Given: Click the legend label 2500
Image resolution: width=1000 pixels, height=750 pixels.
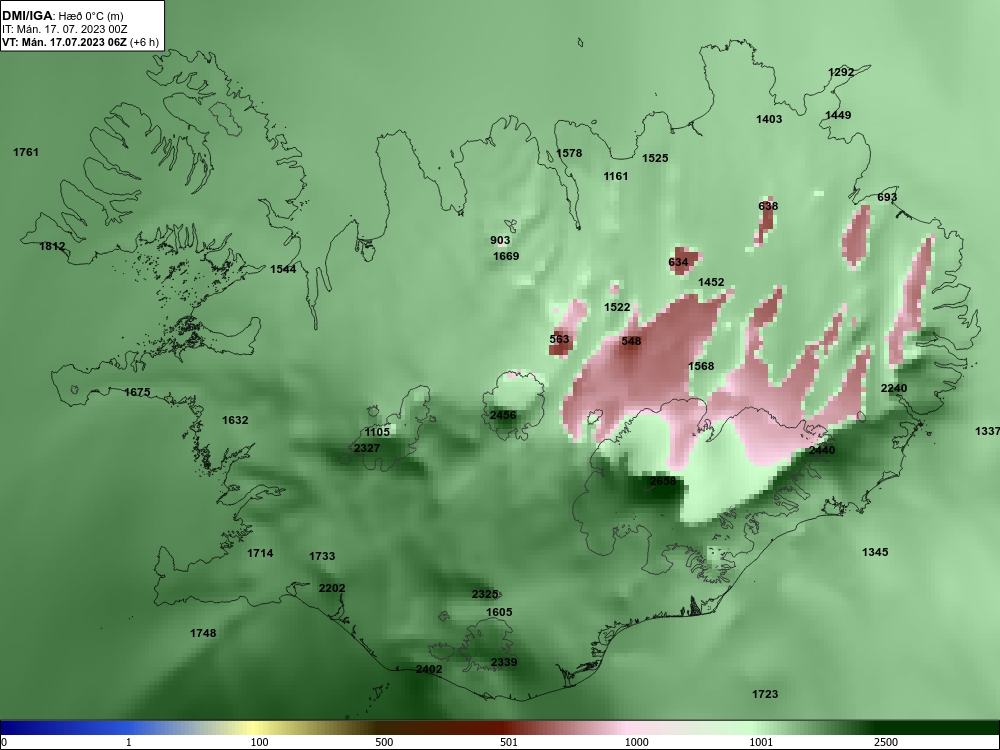Looking at the screenshot, I should pyautogui.click(x=886, y=742).
